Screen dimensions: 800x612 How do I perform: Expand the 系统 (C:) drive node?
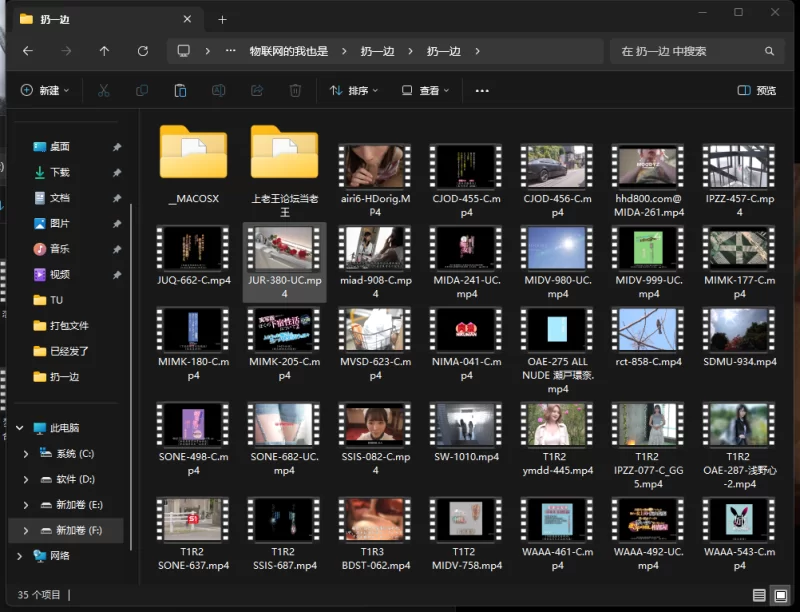(x=26, y=453)
